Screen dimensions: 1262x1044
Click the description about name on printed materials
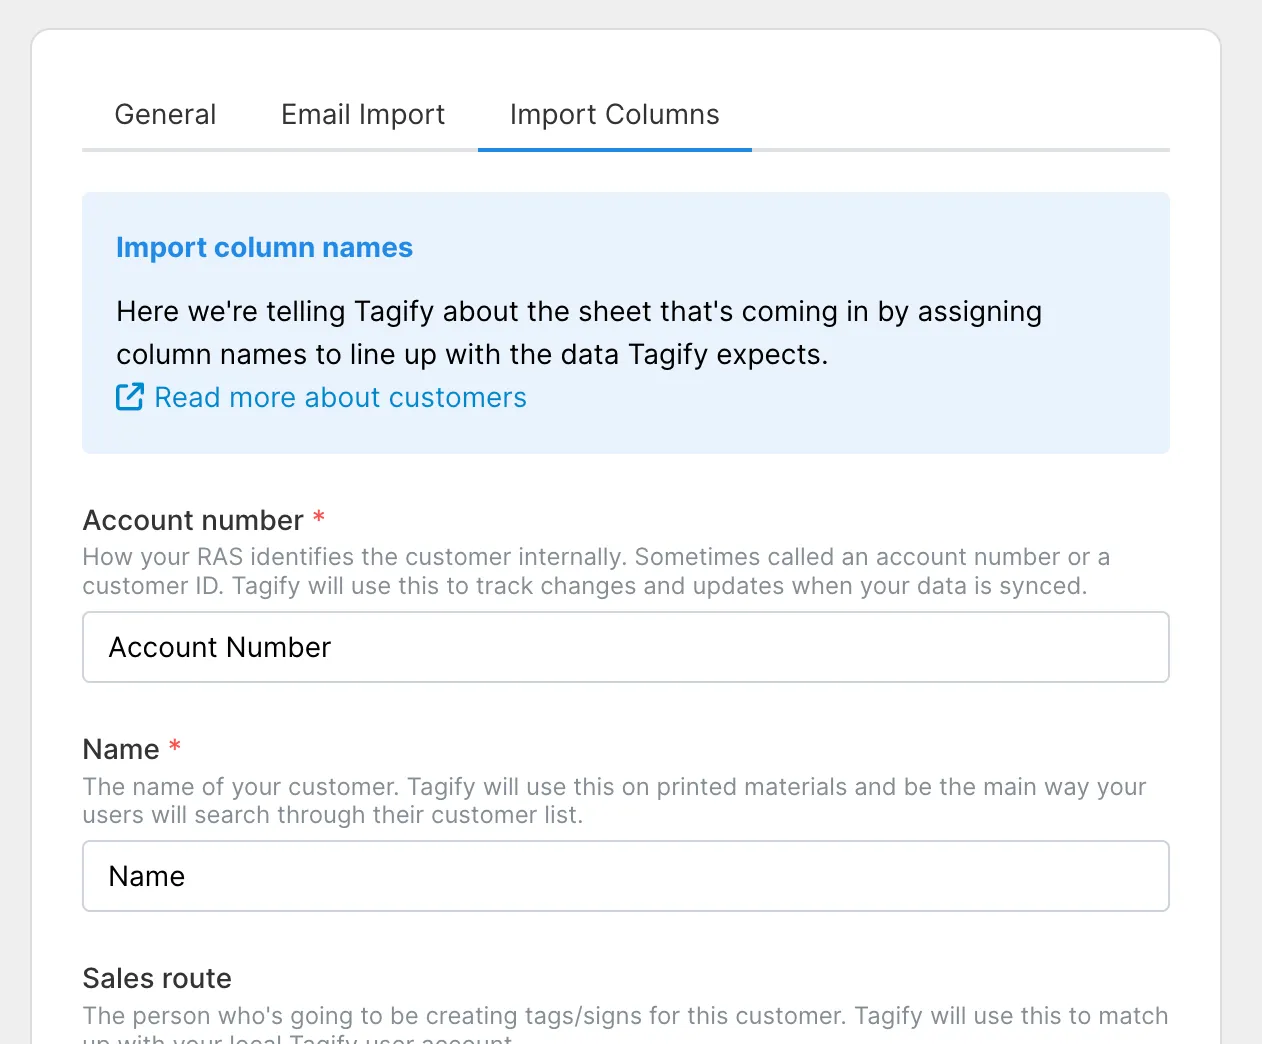coord(614,800)
